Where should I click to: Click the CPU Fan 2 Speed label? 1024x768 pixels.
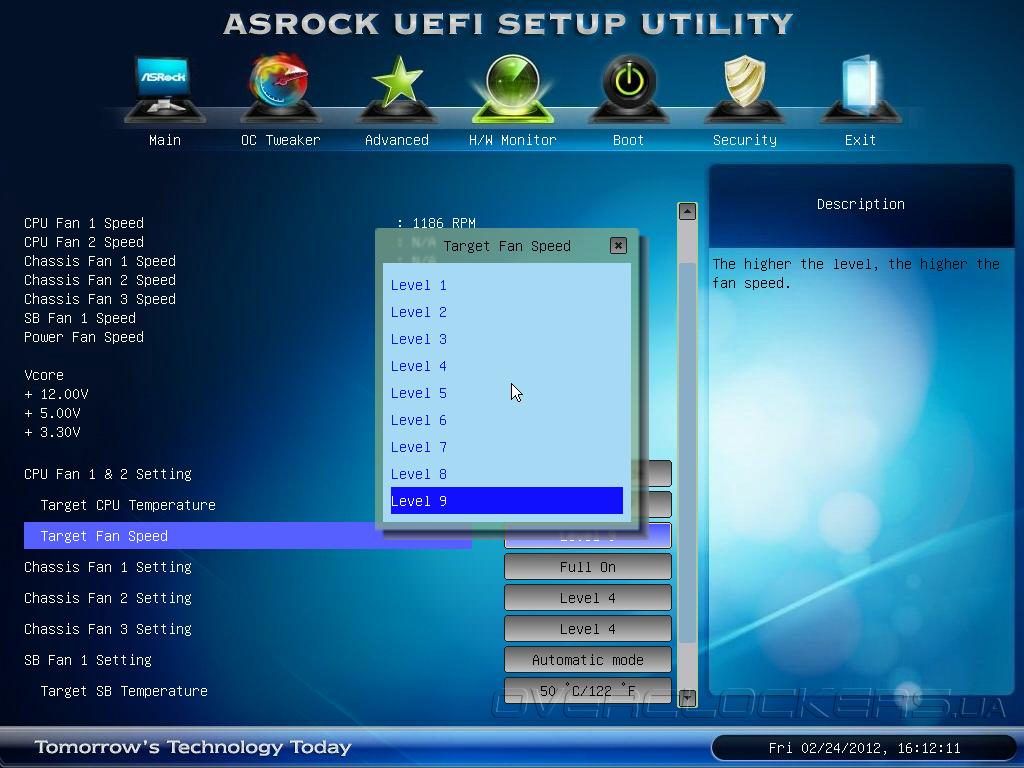point(84,242)
